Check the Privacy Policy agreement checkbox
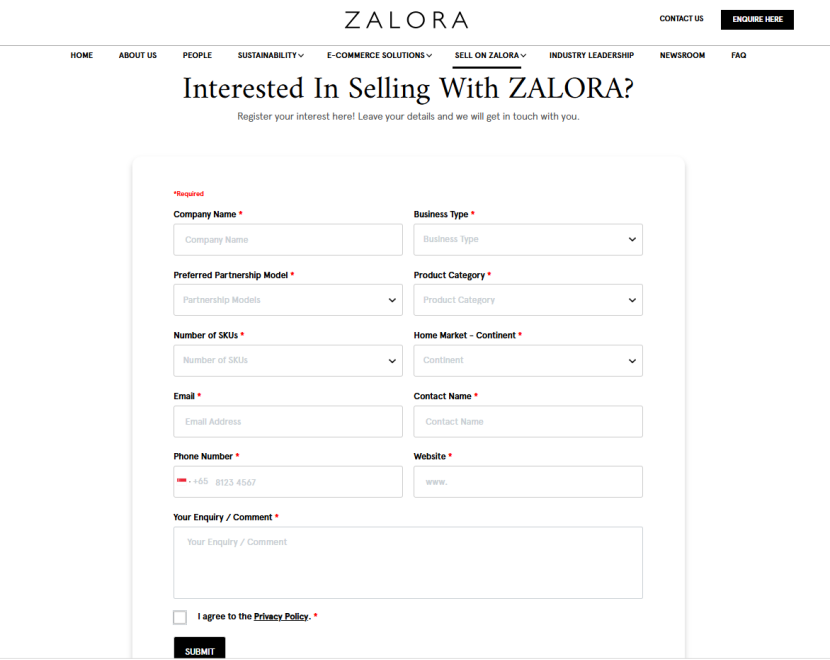 pos(180,617)
